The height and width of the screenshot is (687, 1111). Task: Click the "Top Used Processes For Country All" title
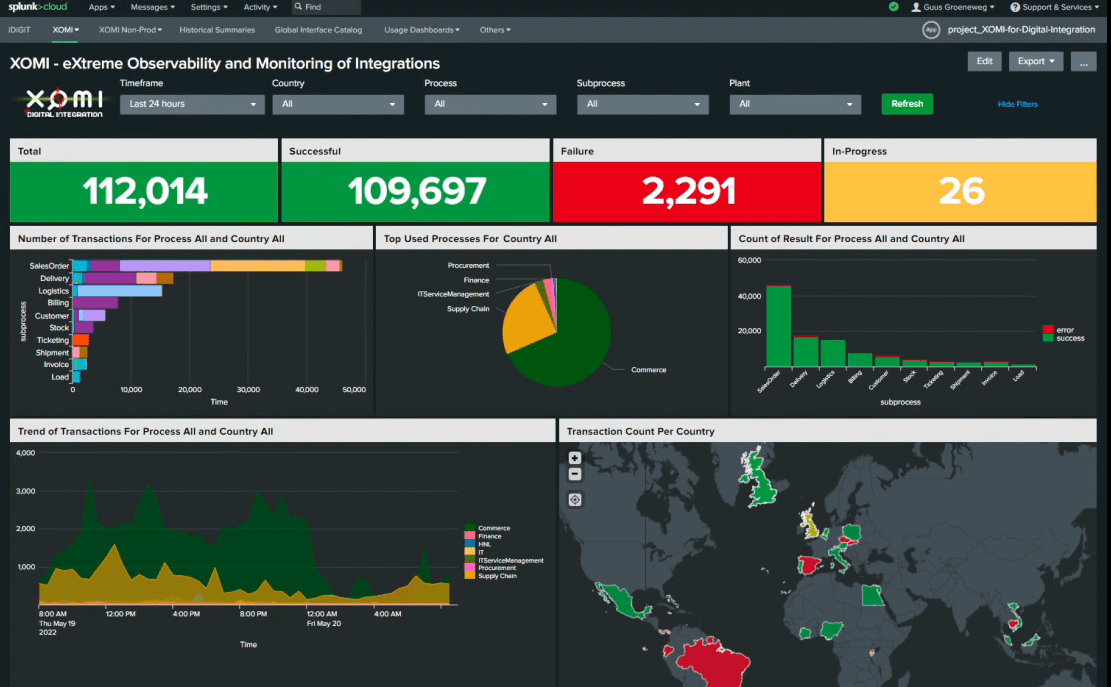tap(470, 239)
